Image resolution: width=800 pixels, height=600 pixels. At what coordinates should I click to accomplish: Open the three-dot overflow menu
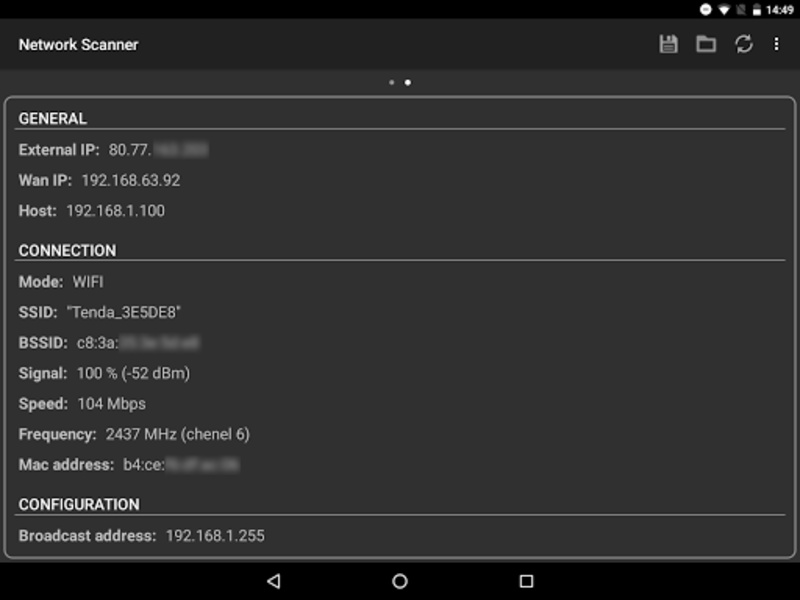coord(776,44)
